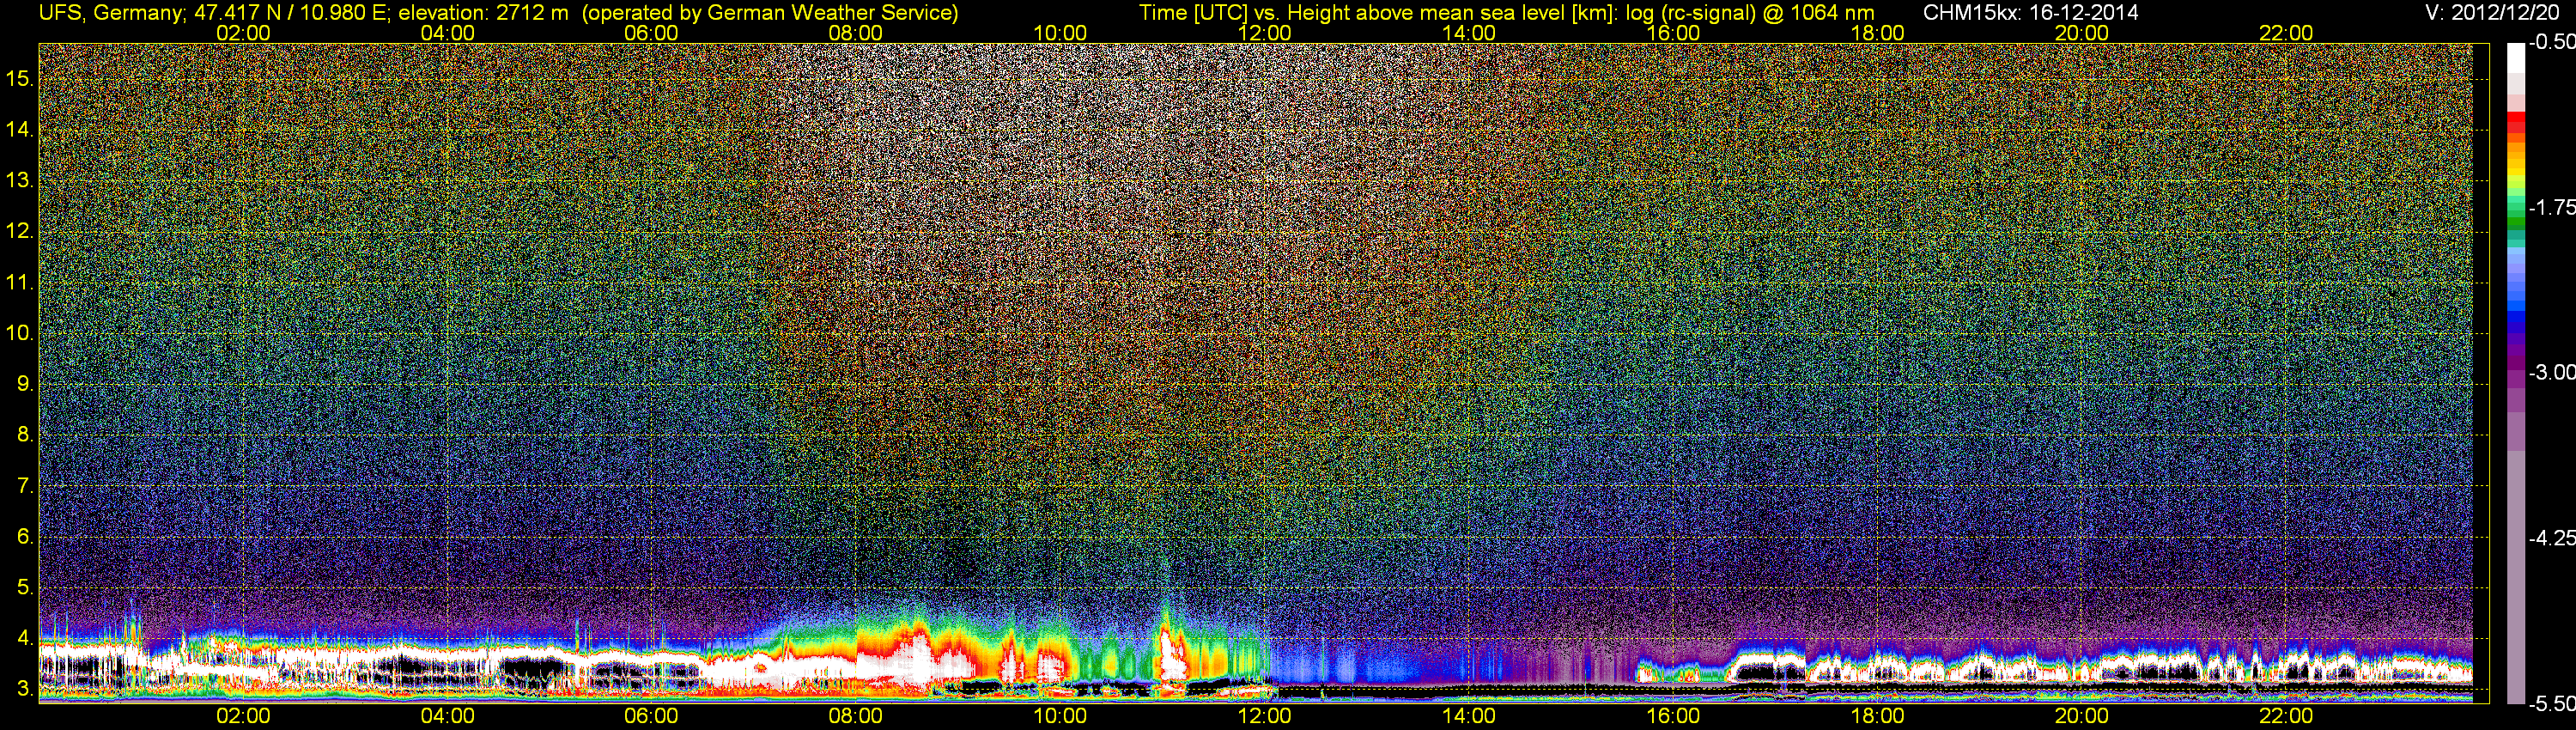Click the "14:00" label on the top time axis
The height and width of the screenshot is (730, 2576).
1469,33
